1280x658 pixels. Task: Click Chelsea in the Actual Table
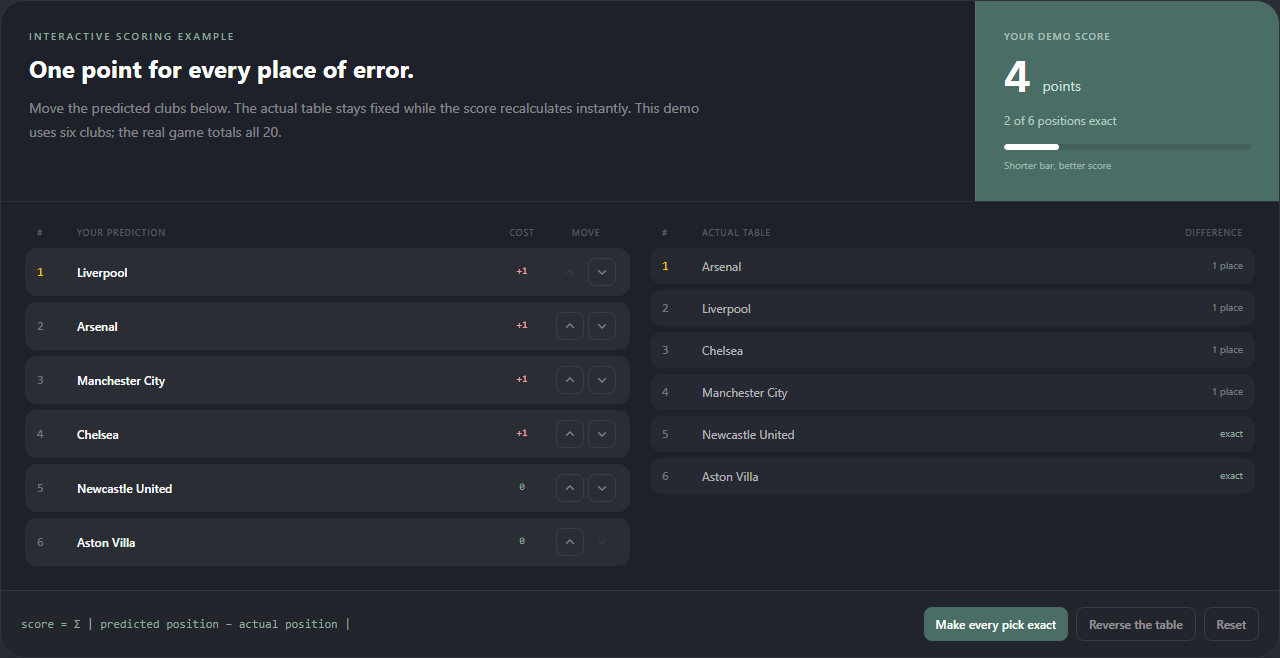(x=952, y=351)
